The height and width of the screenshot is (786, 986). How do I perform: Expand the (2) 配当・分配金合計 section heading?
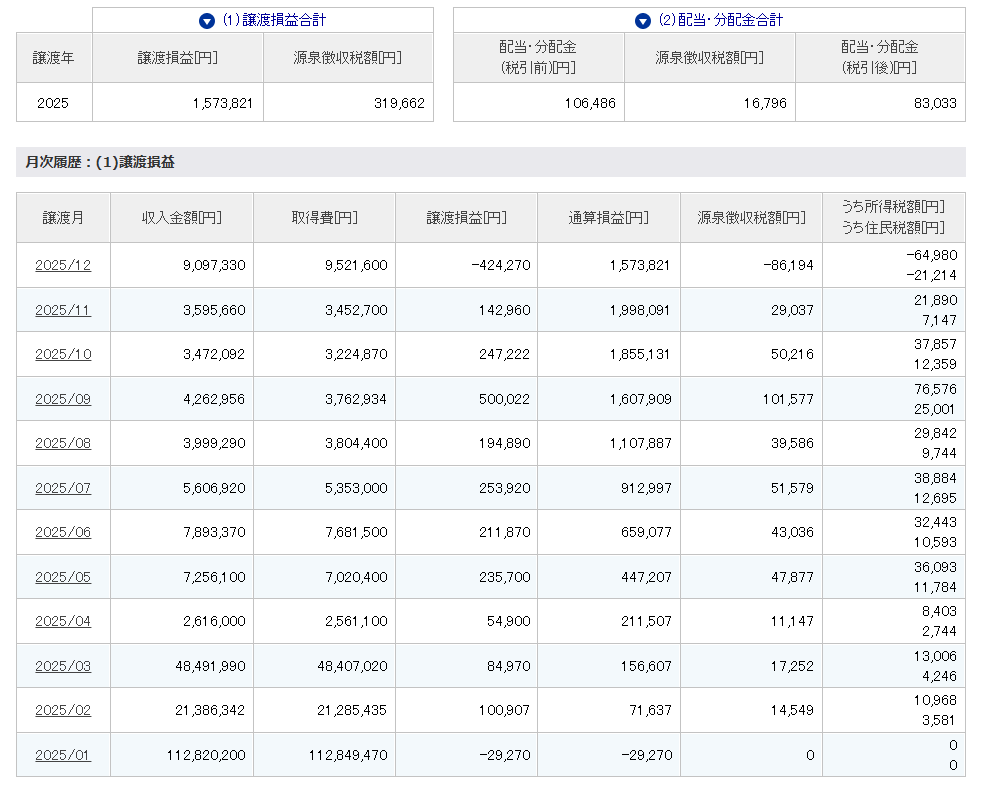(x=719, y=20)
